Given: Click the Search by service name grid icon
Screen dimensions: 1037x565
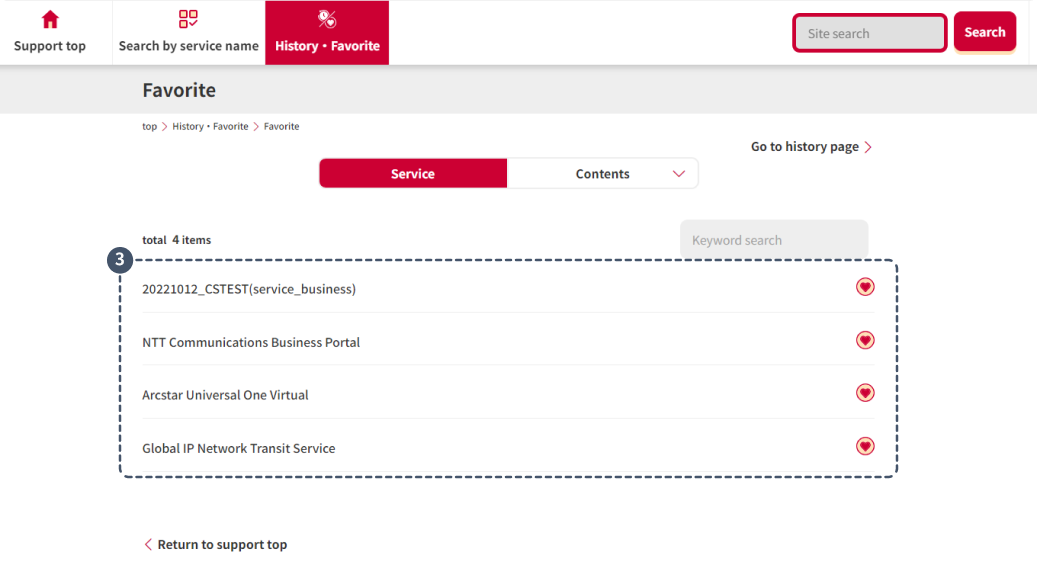Looking at the screenshot, I should pyautogui.click(x=188, y=19).
